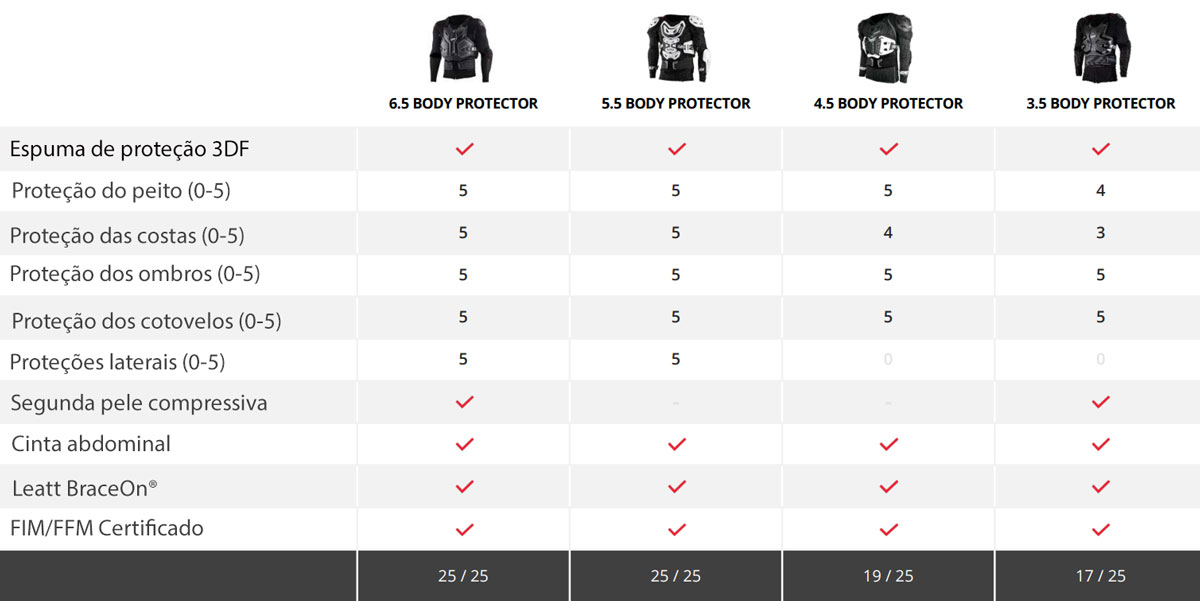The height and width of the screenshot is (601, 1200).
Task: Click the 17 / 25 total score cell
Action: [1100, 576]
